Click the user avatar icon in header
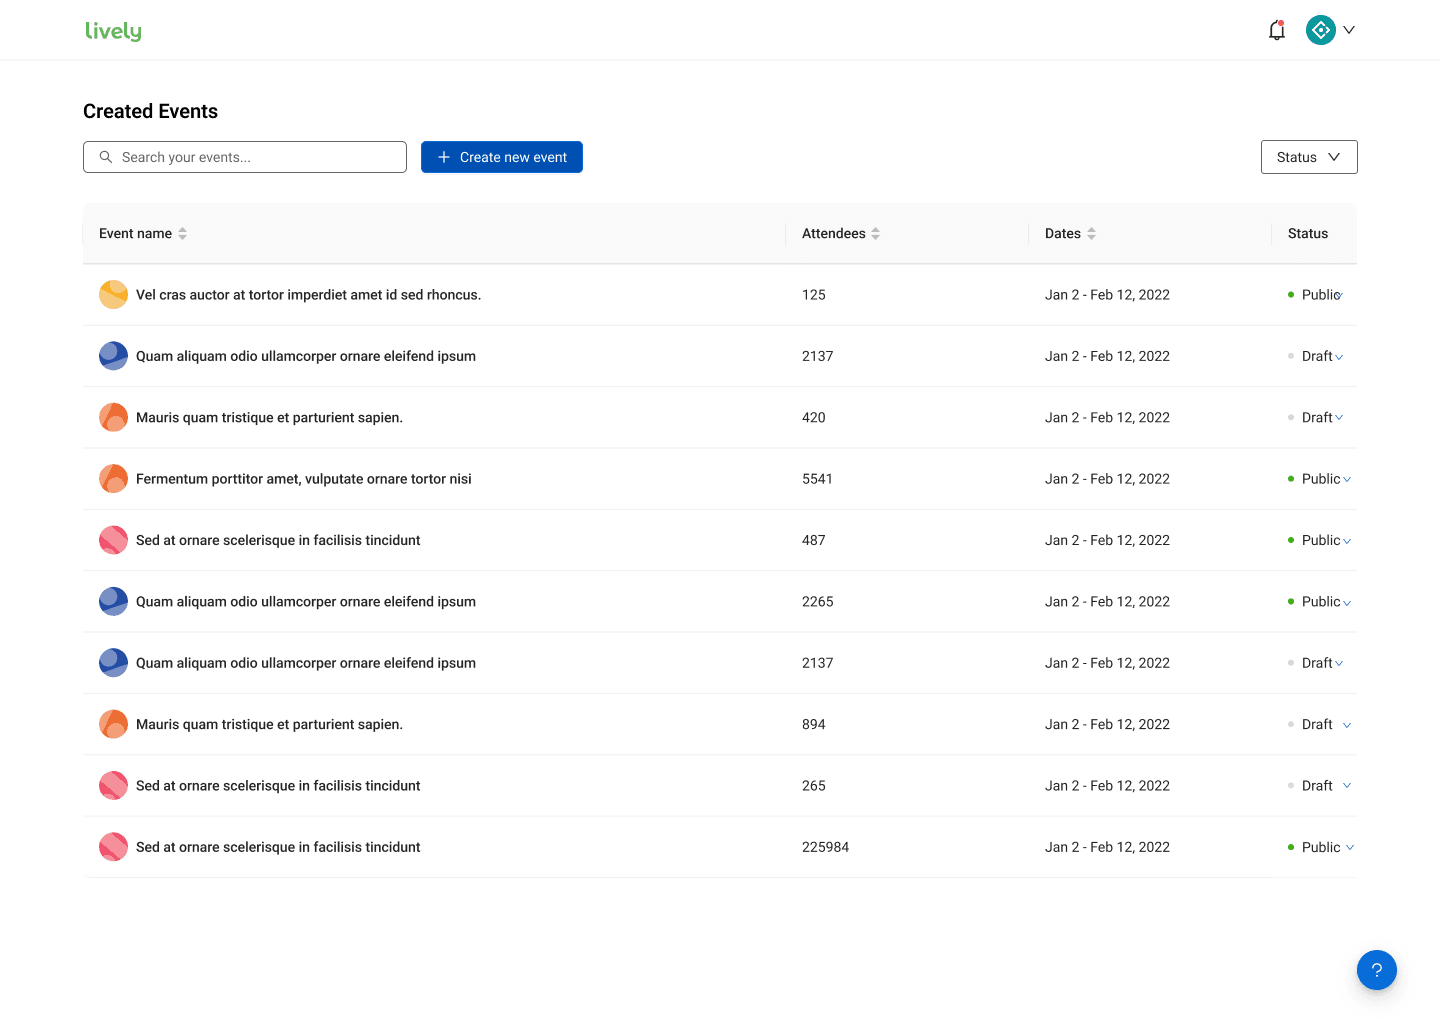This screenshot has height=1024, width=1440. (1320, 29)
